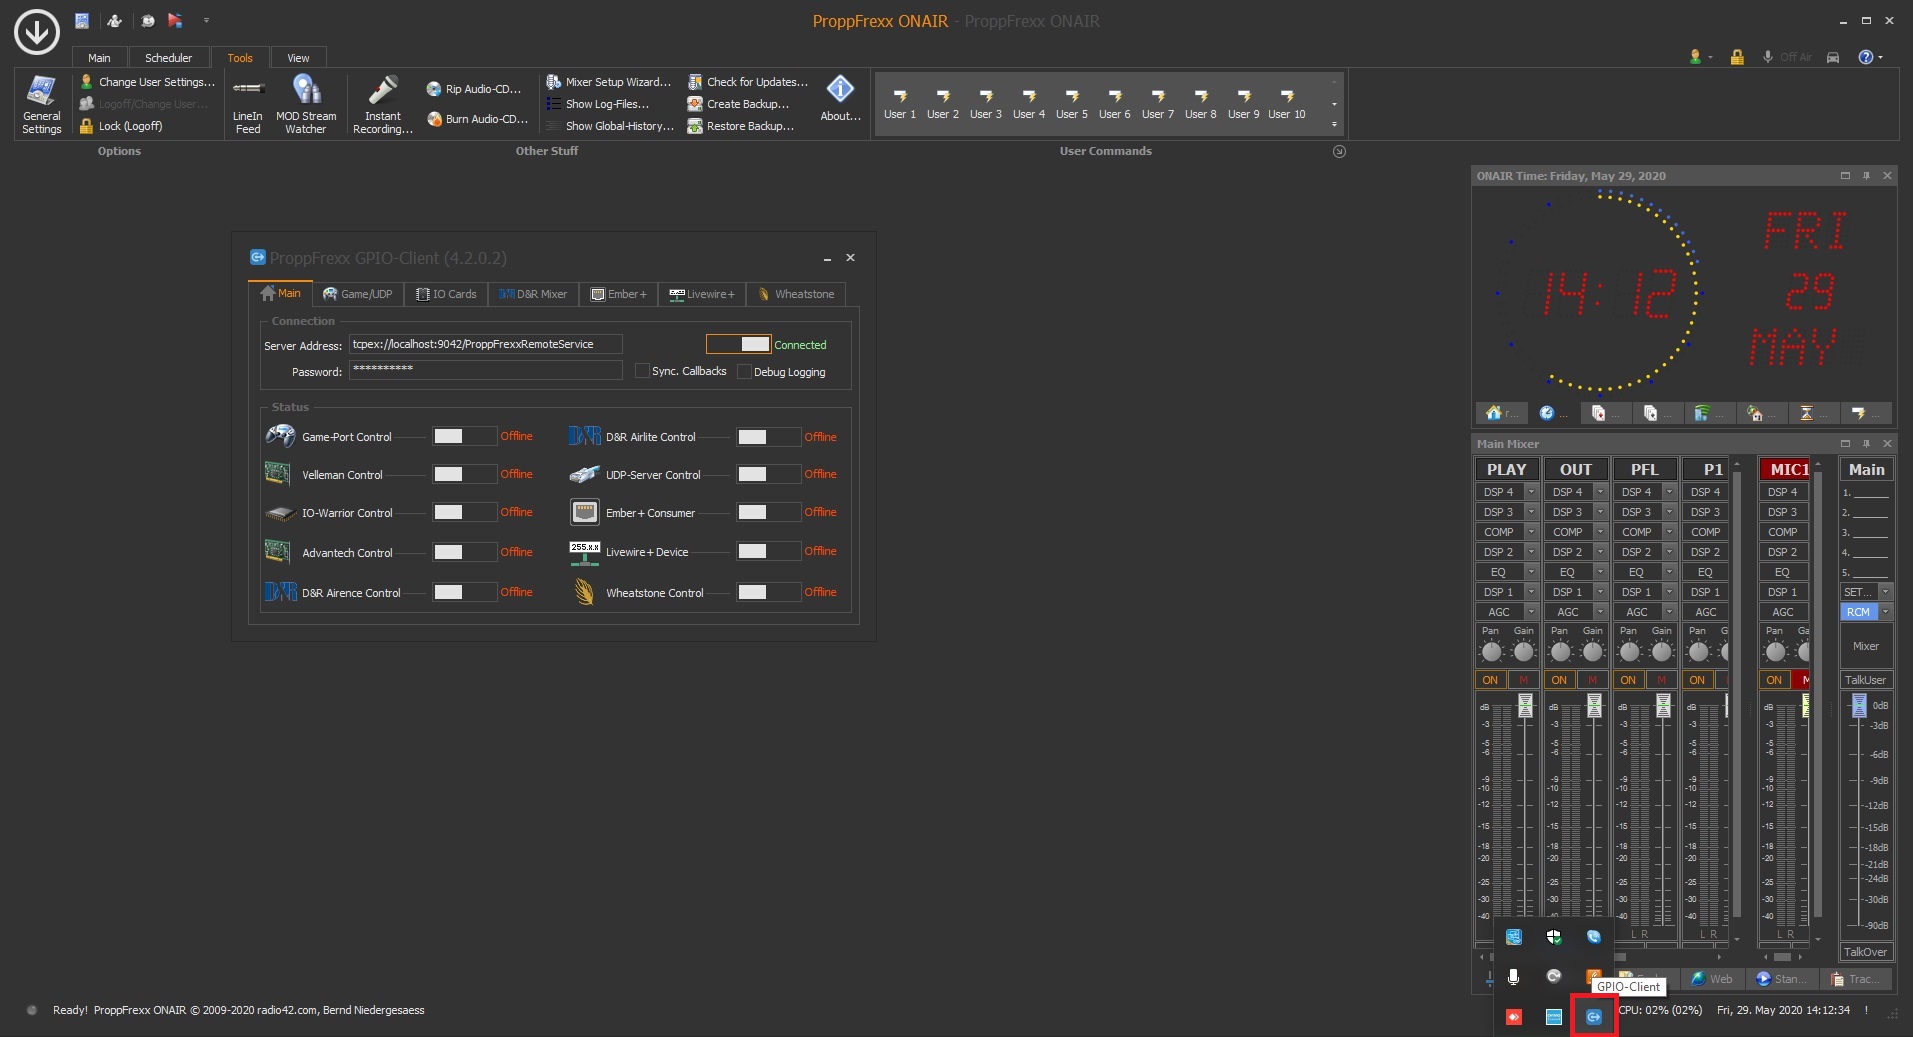
Task: Open General Settings in the ribbon
Action: pos(41,104)
